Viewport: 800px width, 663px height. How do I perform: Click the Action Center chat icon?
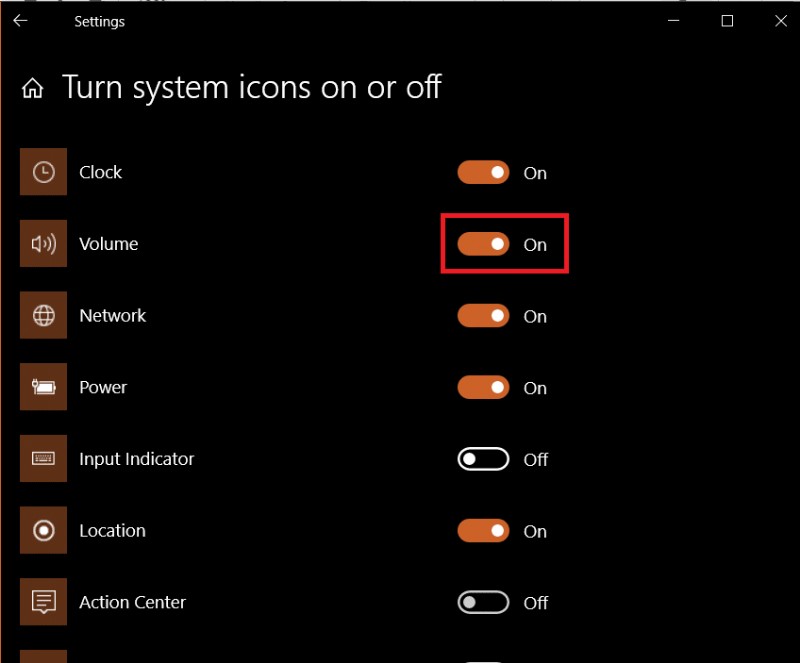43,602
